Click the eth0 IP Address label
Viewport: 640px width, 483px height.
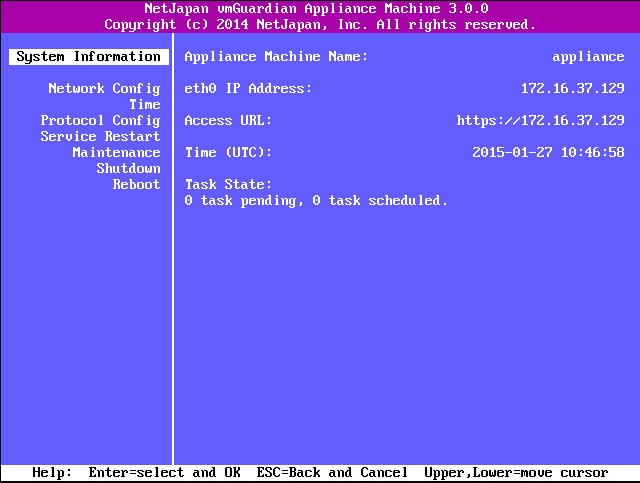pos(248,89)
